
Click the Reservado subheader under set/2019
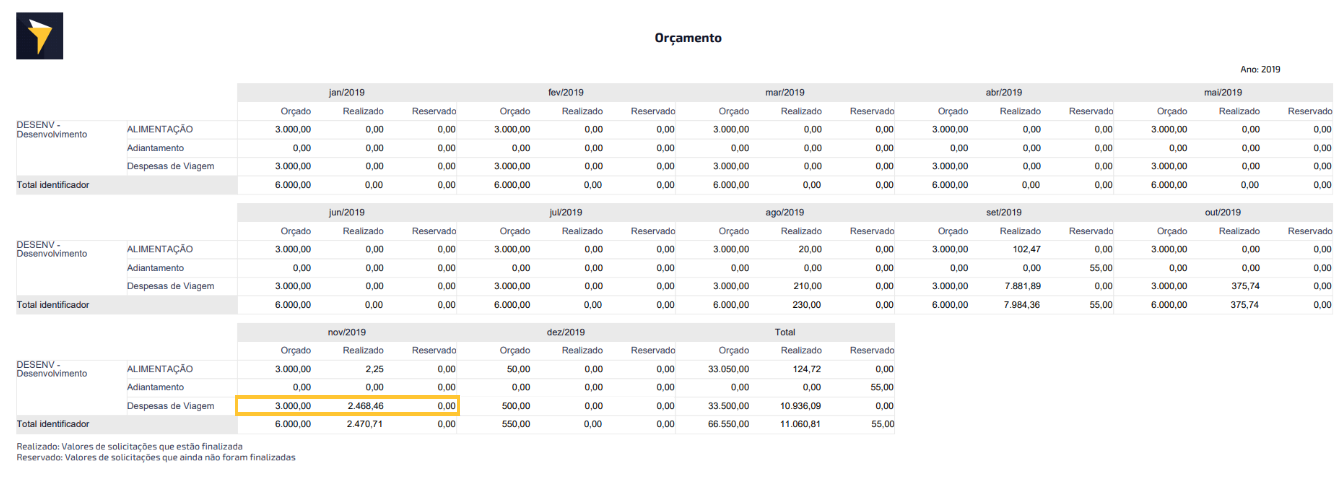(1091, 231)
